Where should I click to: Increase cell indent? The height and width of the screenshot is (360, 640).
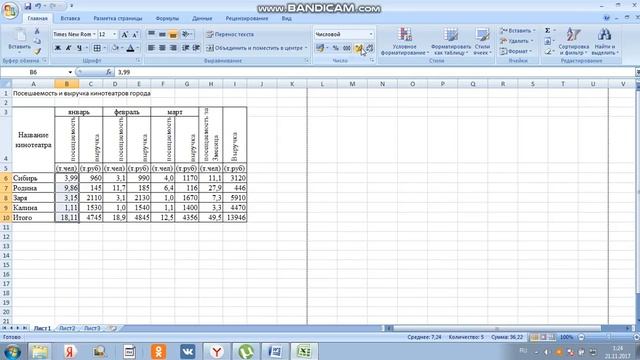pos(196,48)
